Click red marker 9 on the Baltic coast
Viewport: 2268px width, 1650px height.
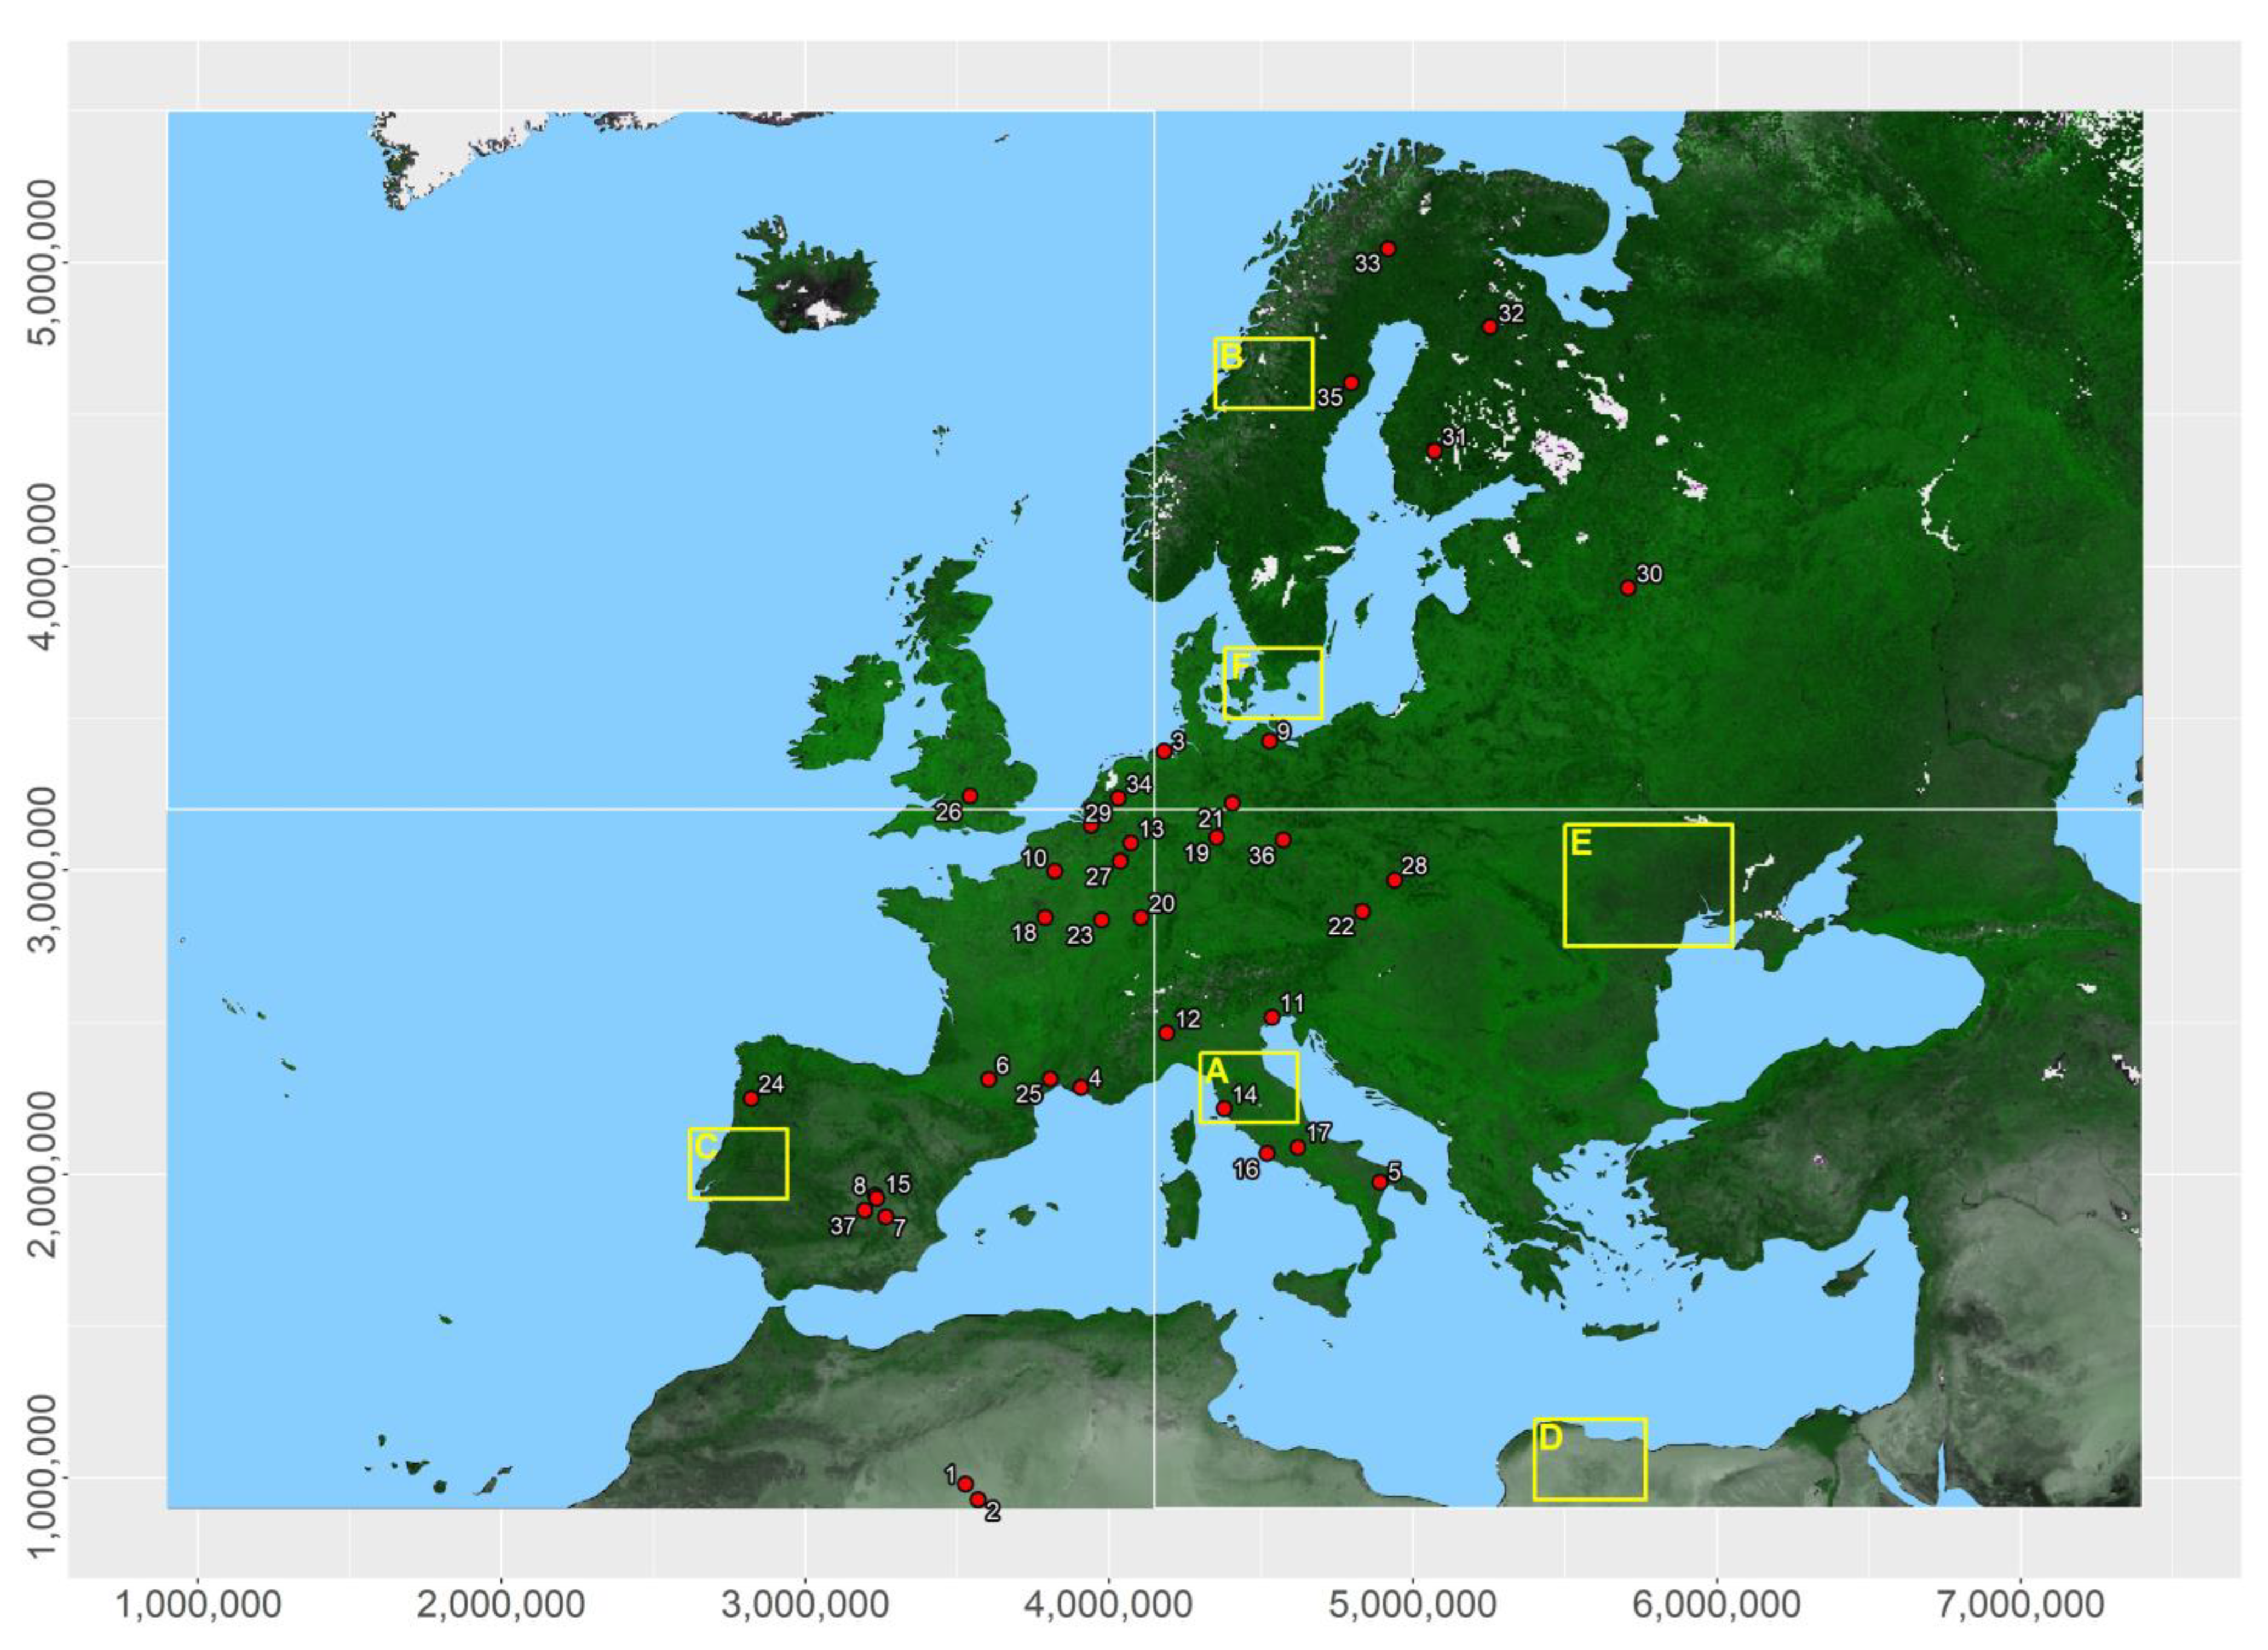1269,741
